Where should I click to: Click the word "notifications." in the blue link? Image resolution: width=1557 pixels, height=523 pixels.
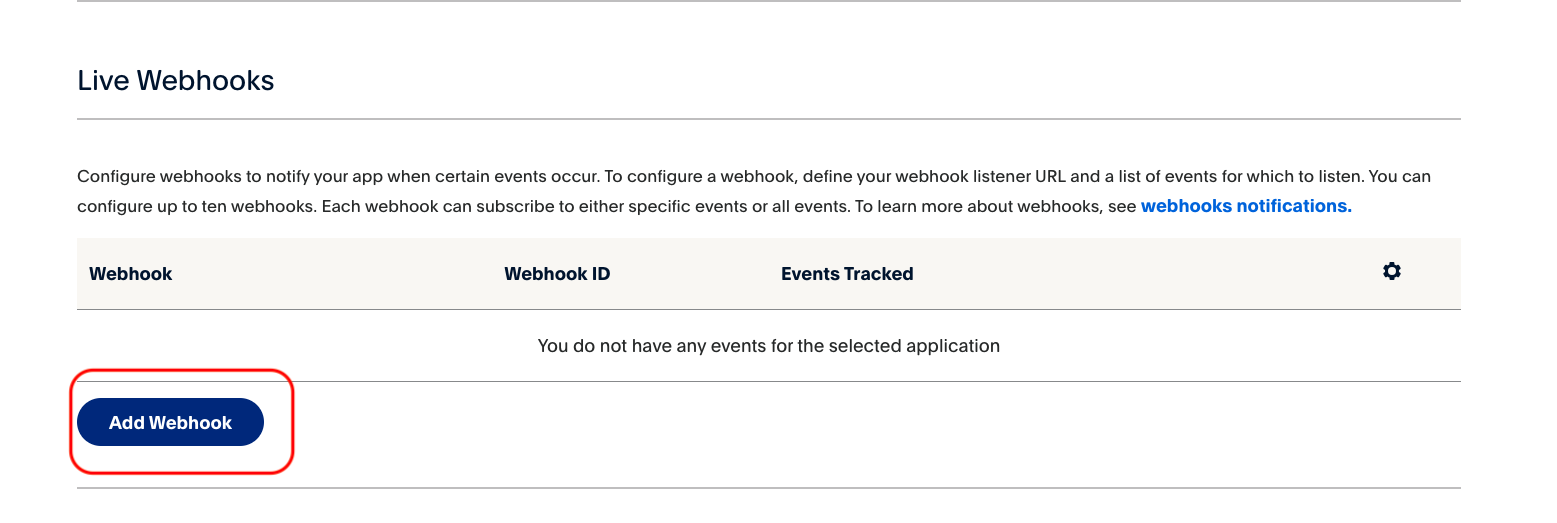[1295, 206]
